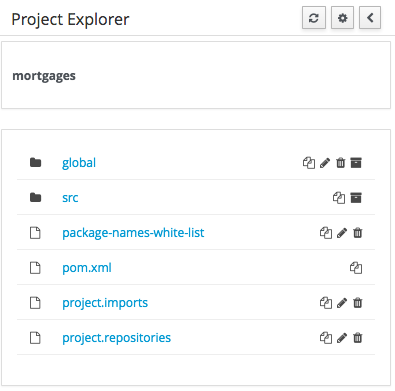The height and width of the screenshot is (391, 395).
Task: Copy the project.imports file
Action: coord(326,303)
